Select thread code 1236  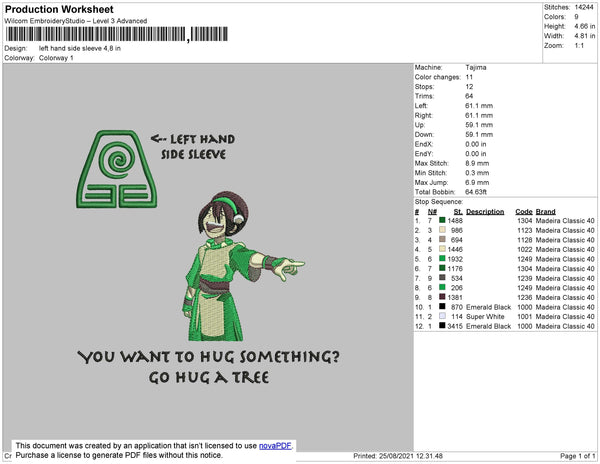525,297
